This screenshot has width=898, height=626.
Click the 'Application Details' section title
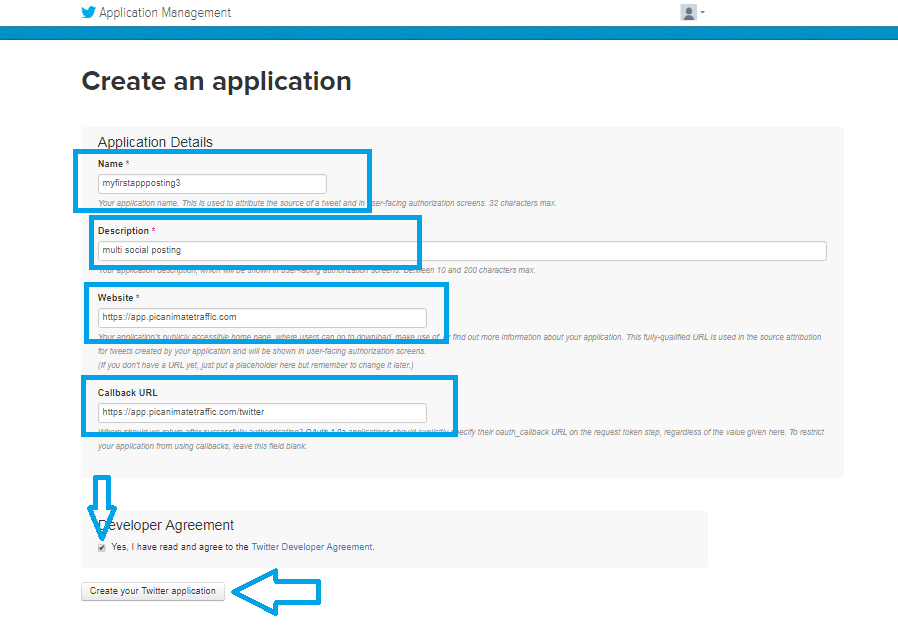(155, 142)
